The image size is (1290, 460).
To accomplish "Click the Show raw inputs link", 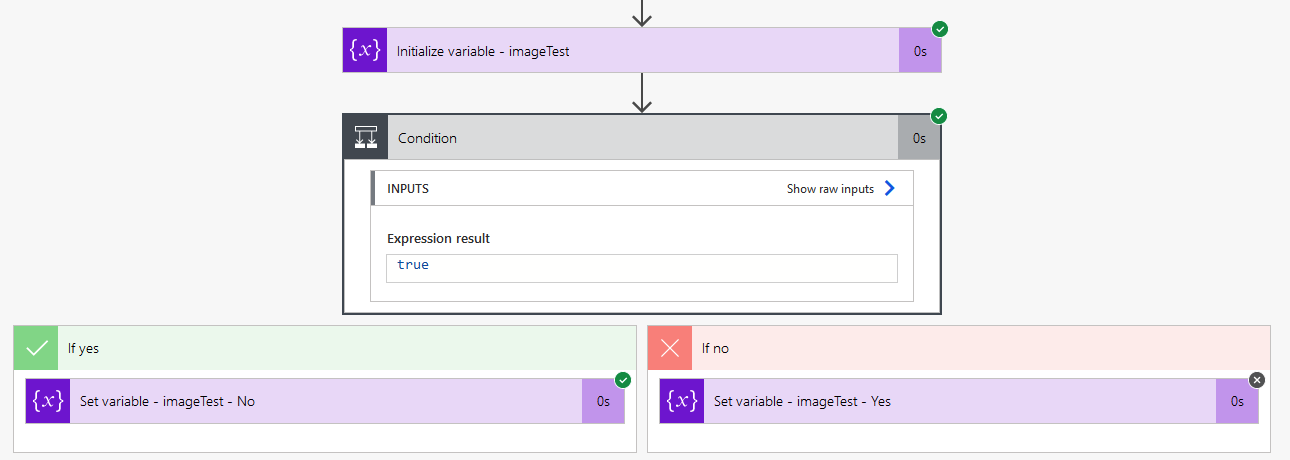I will point(830,188).
